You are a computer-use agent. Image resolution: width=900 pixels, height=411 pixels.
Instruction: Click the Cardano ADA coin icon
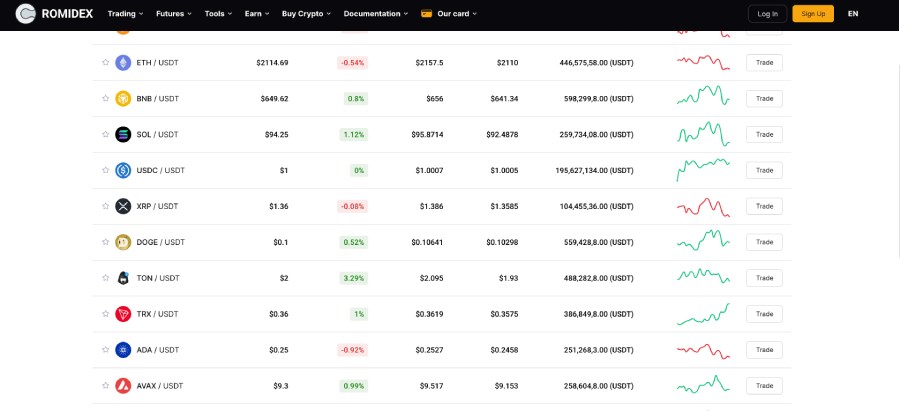[x=123, y=350]
